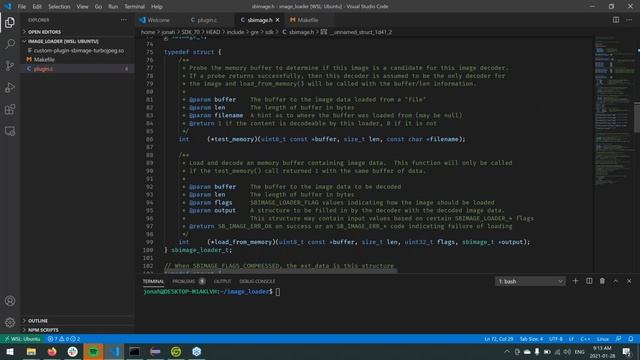Change Tab Size: 4 indentation setting
Screen dimensions: 640x360
point(531,339)
